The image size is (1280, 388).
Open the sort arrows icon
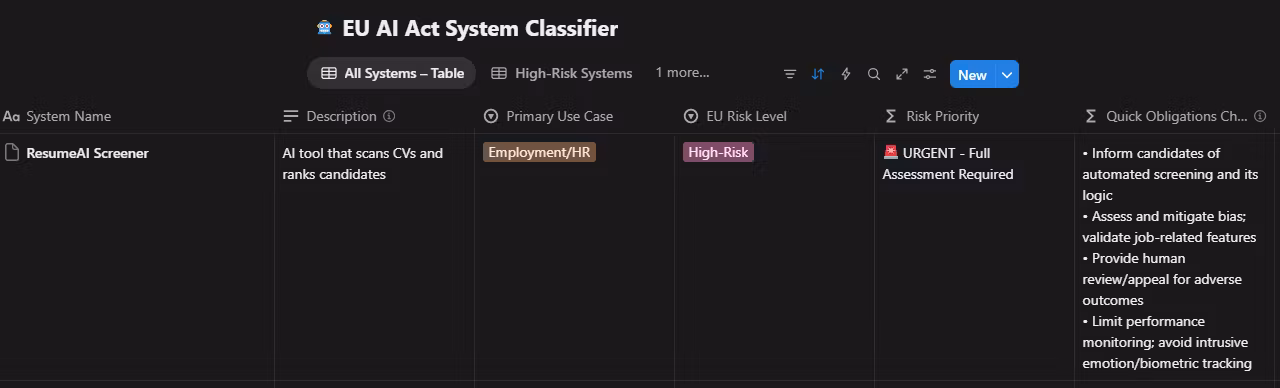pos(818,74)
